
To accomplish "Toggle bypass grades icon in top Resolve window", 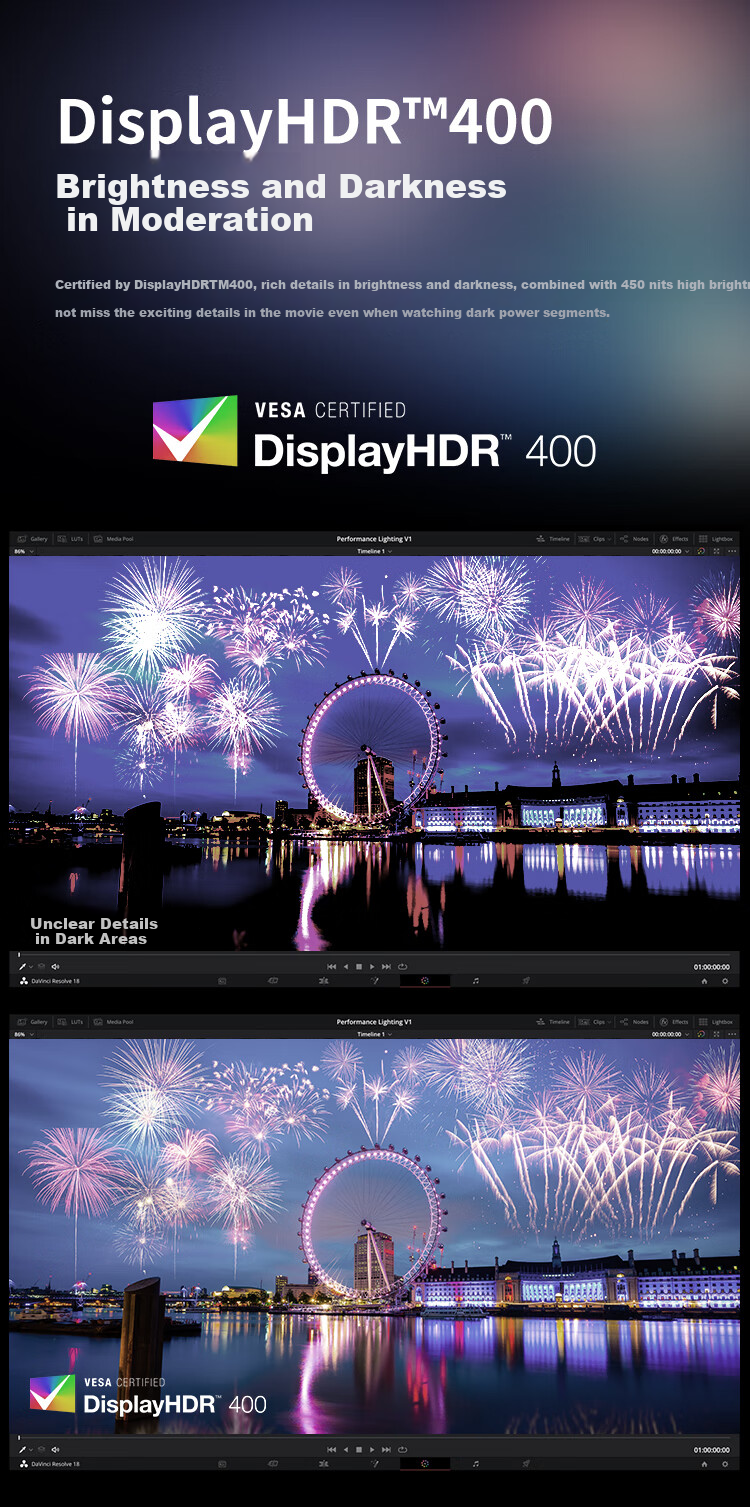I will tap(701, 551).
